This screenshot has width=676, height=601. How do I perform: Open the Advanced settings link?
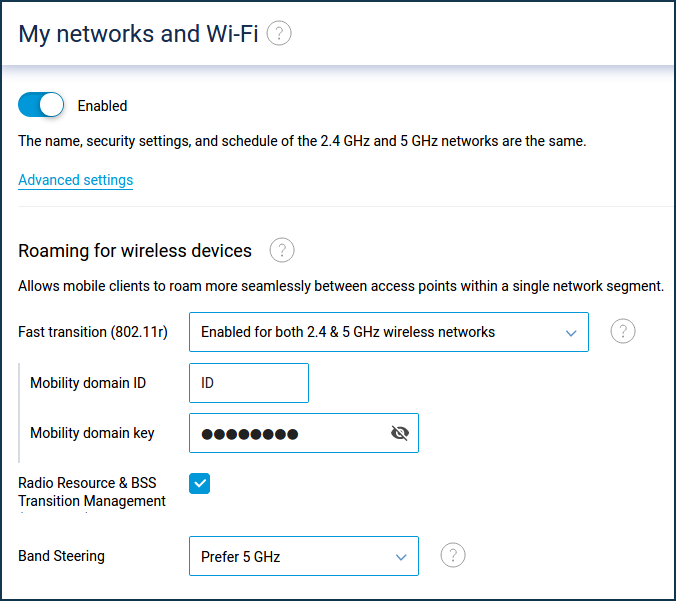75,180
